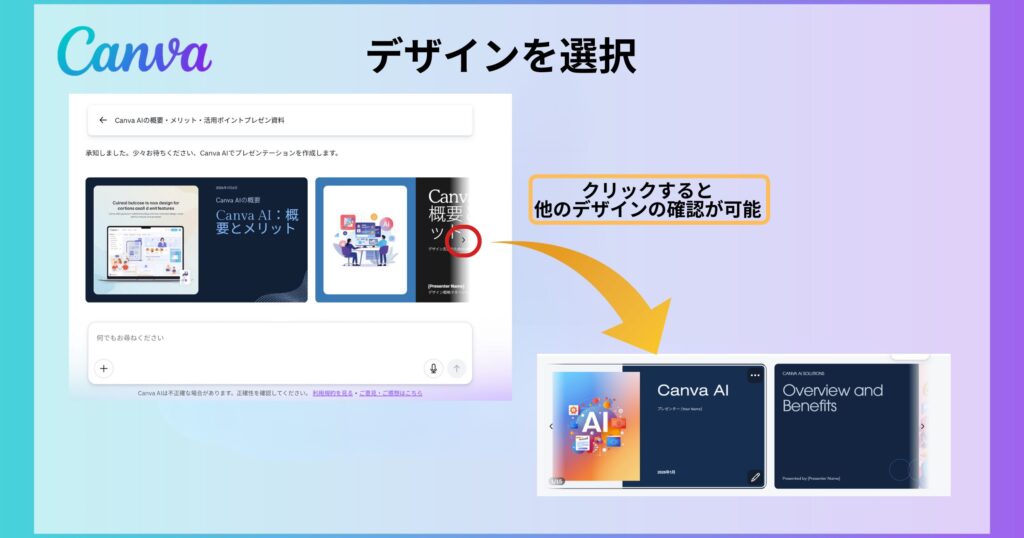Click the back arrow beside the chat title

click(x=103, y=120)
